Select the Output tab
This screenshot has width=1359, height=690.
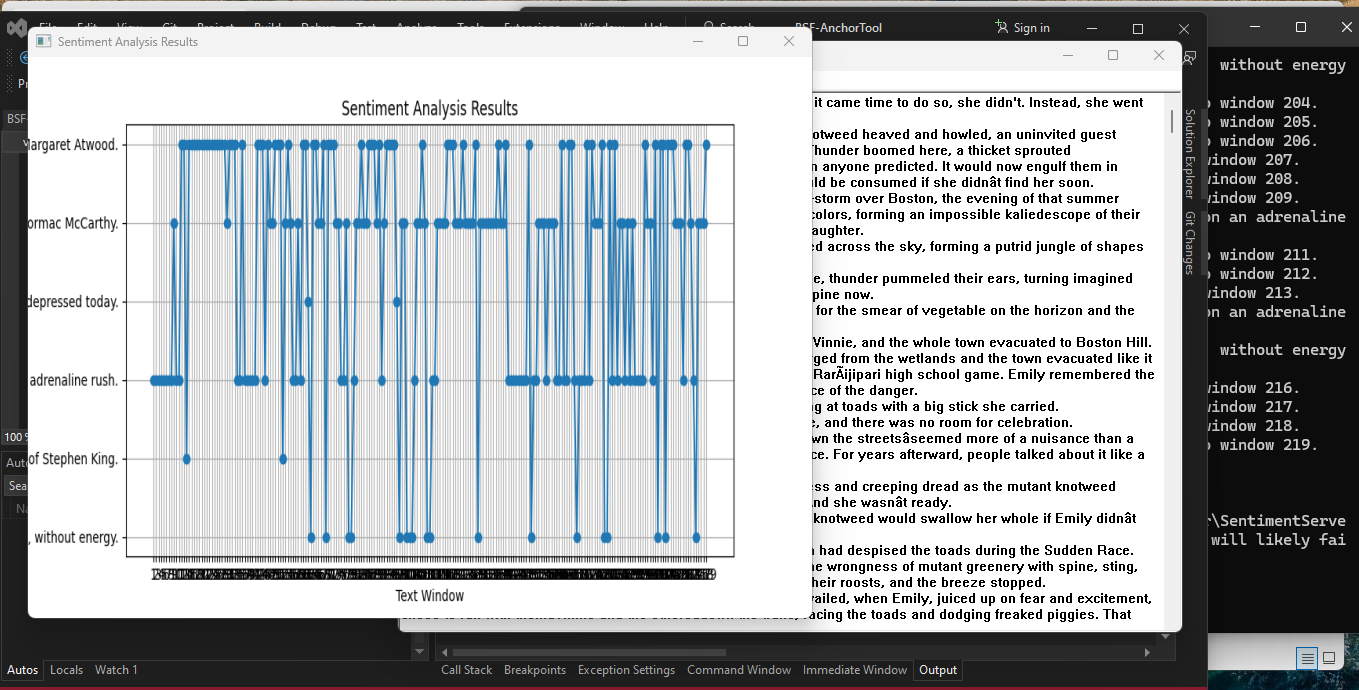tap(938, 670)
